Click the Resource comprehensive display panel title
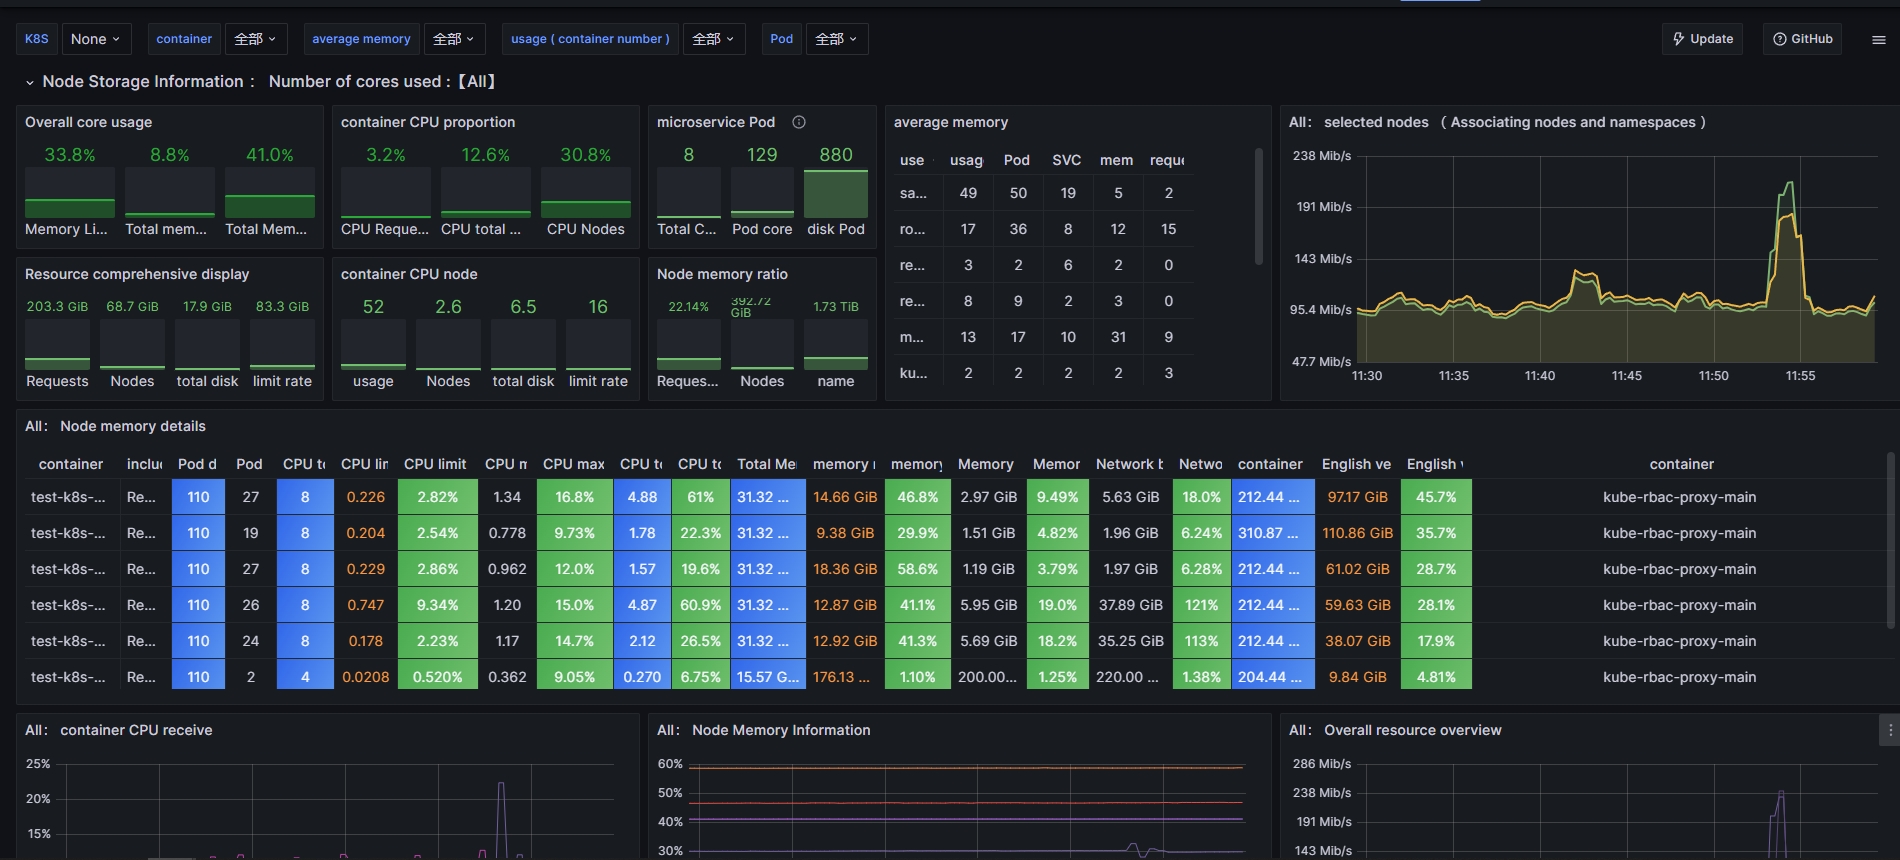1900x860 pixels. point(137,274)
